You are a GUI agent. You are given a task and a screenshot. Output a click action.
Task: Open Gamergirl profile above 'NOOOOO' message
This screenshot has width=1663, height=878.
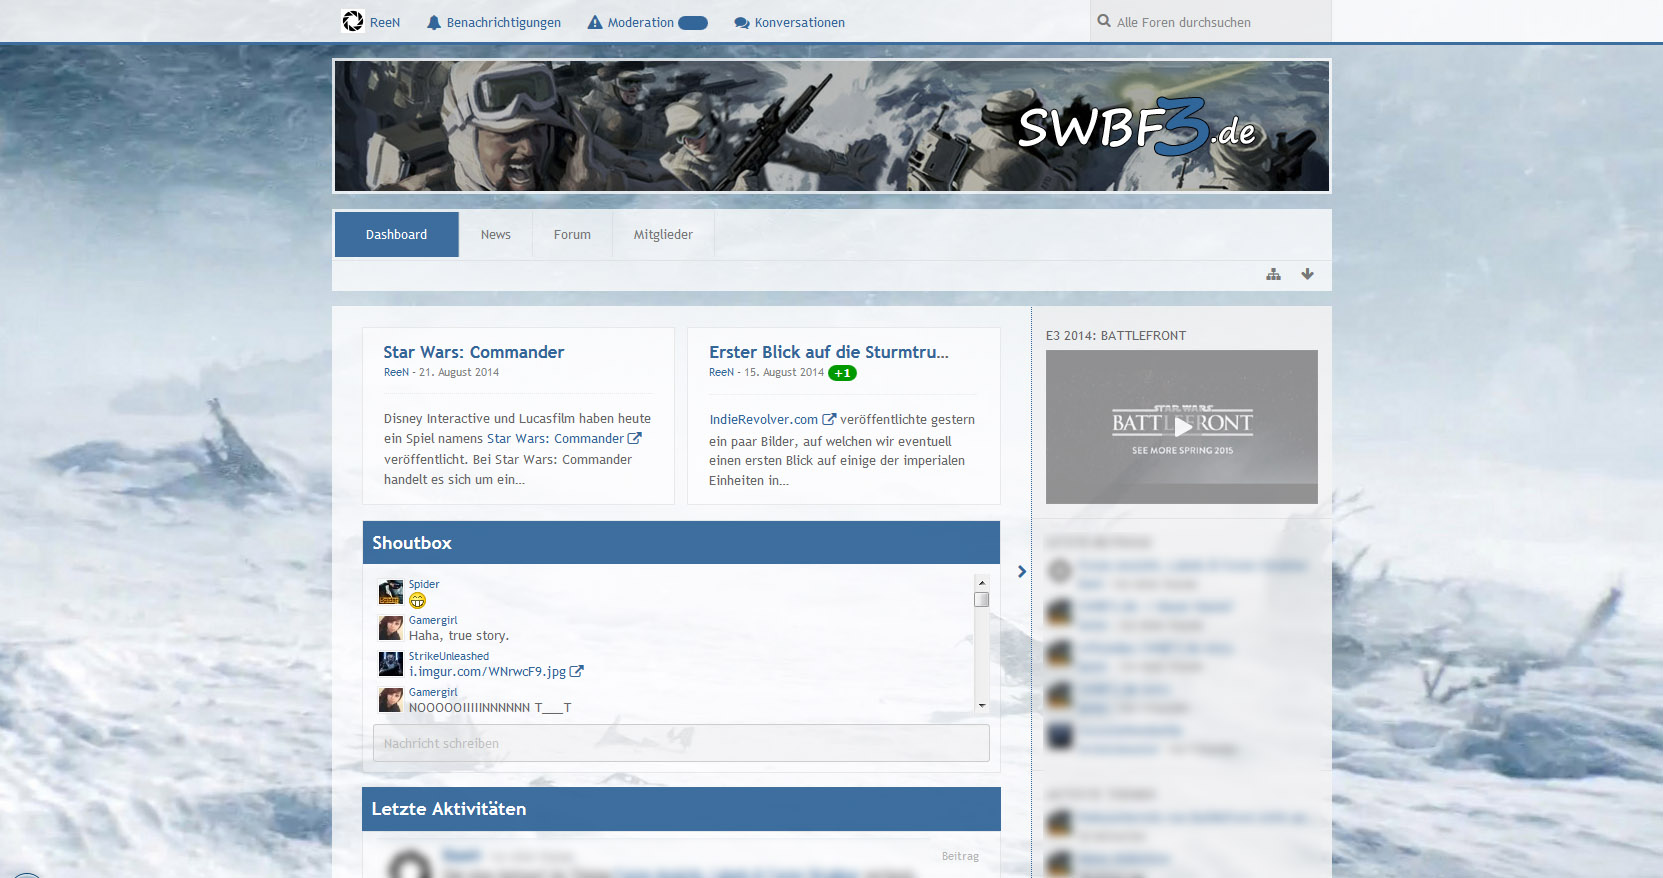tap(433, 692)
